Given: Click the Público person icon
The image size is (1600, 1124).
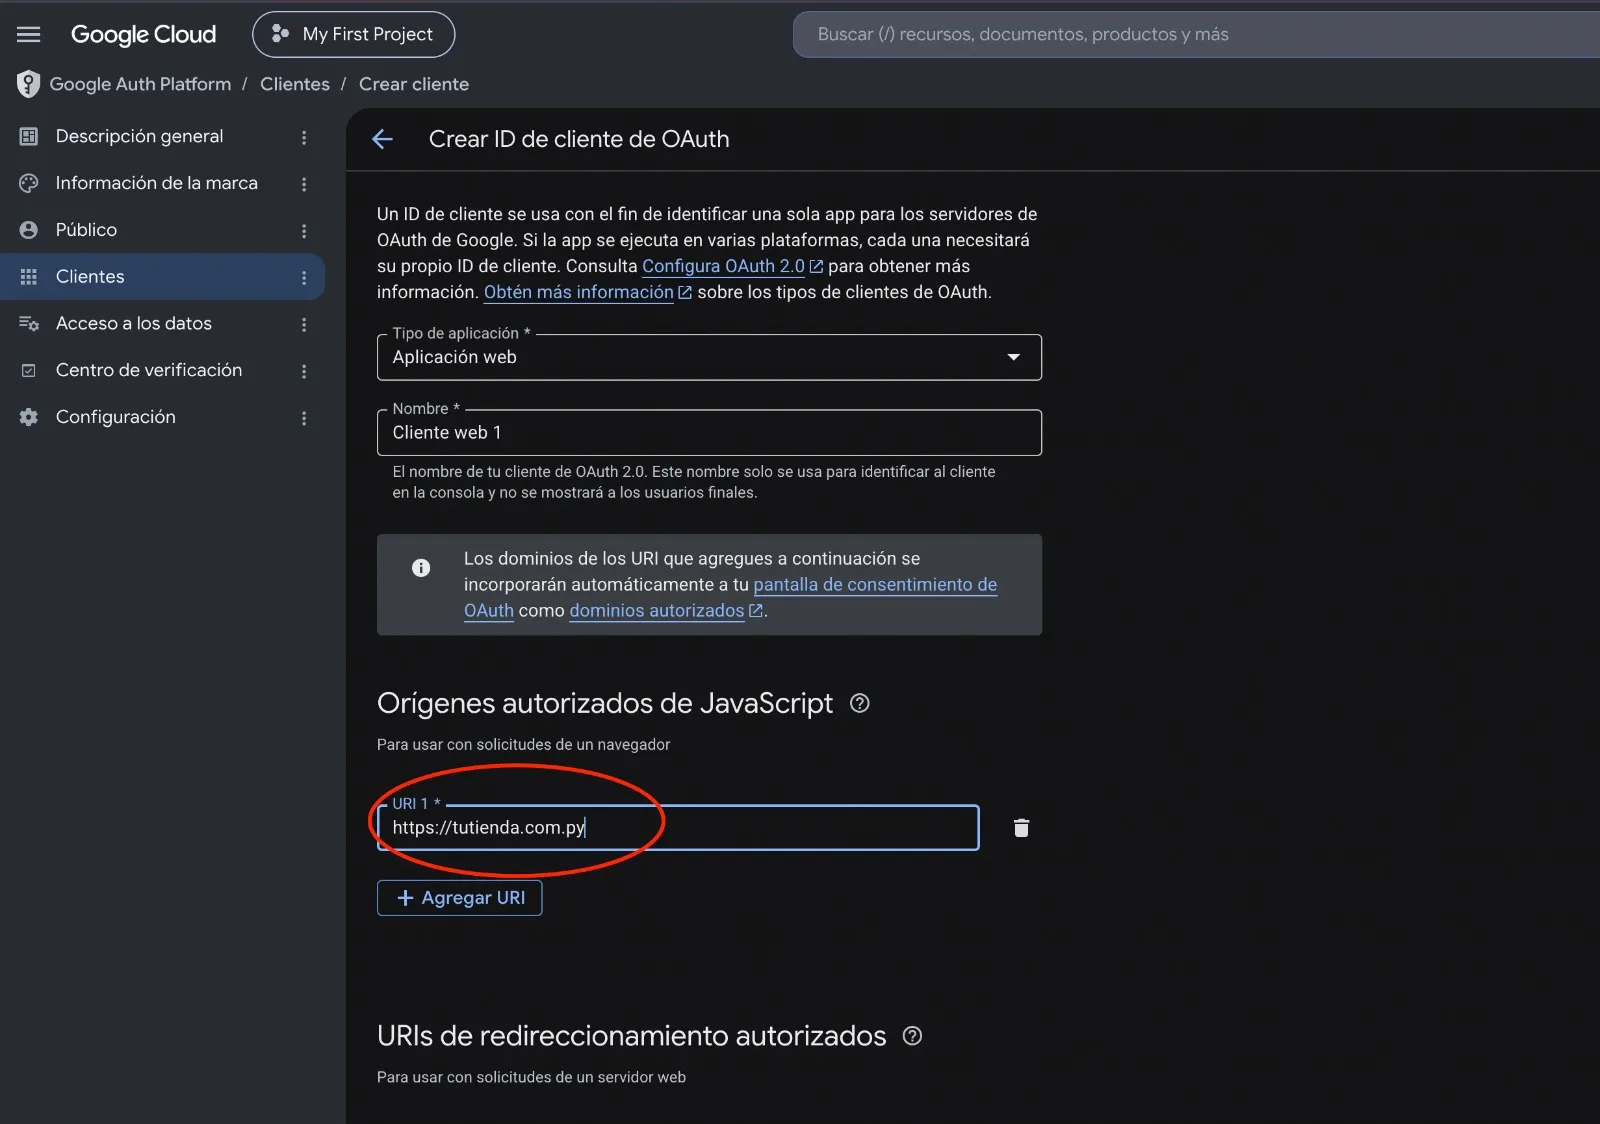Looking at the screenshot, I should click(x=29, y=230).
